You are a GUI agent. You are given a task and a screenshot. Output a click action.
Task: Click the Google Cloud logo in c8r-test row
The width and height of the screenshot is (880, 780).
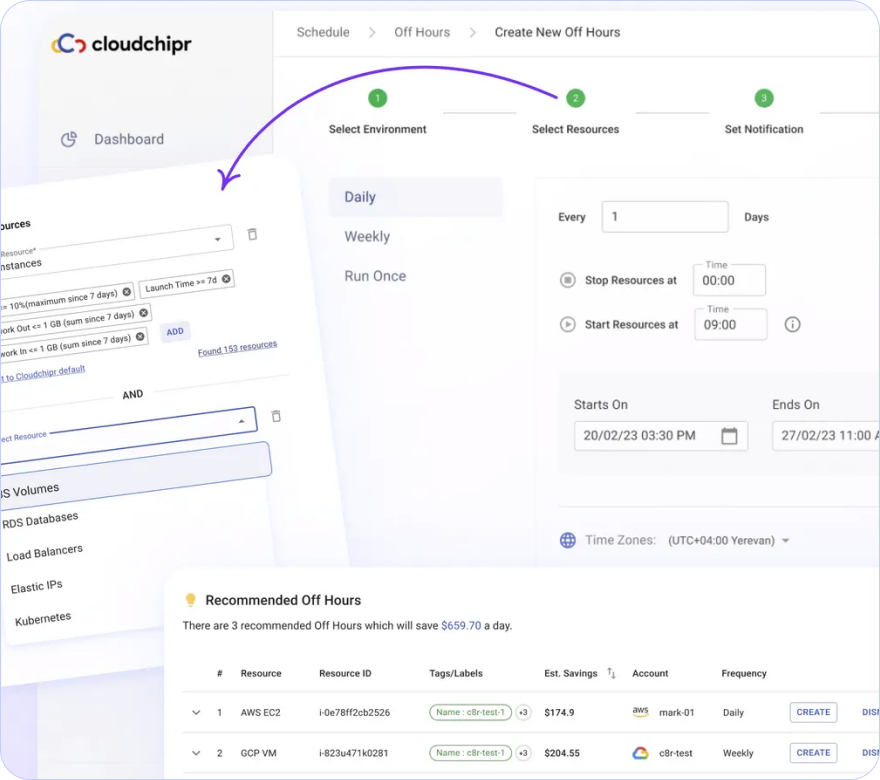coord(640,753)
